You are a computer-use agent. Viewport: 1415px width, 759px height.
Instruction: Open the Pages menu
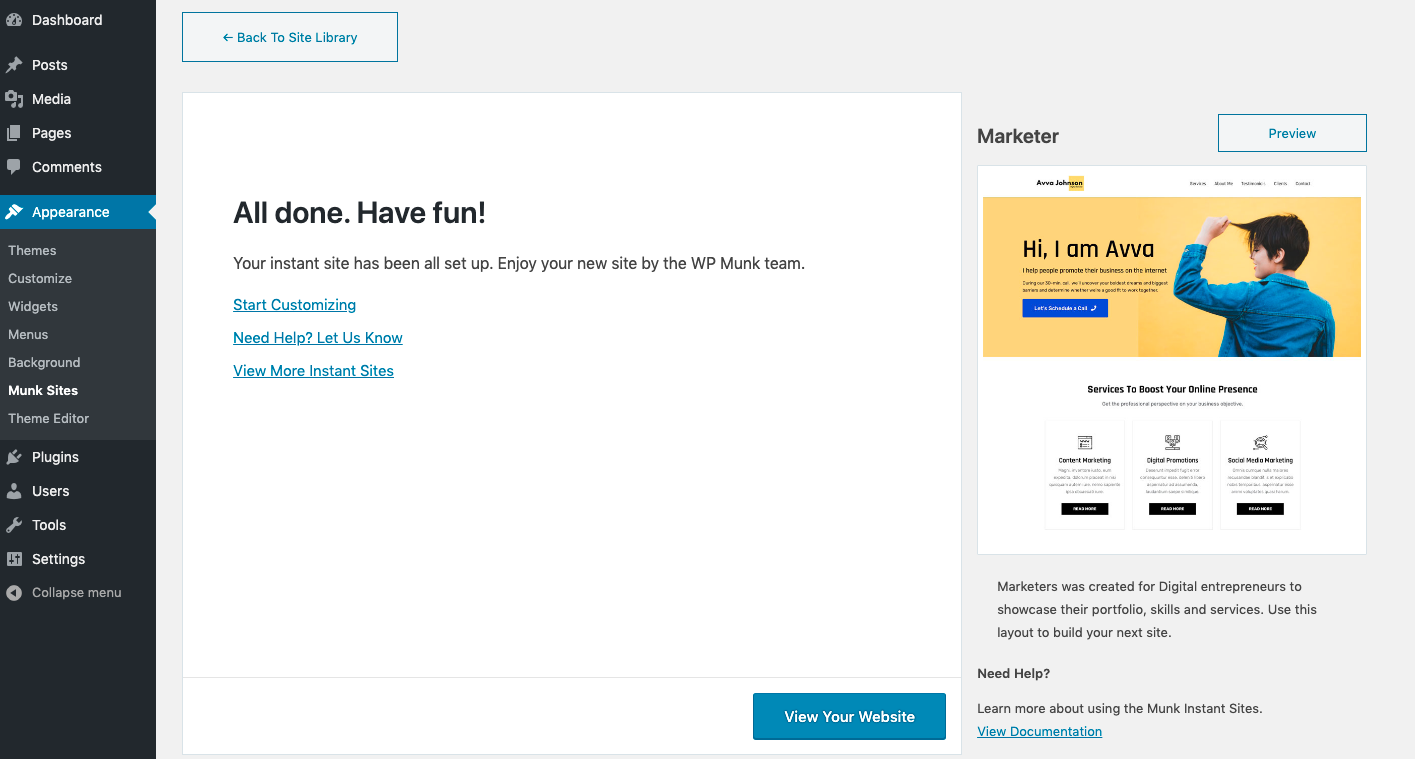coord(52,133)
